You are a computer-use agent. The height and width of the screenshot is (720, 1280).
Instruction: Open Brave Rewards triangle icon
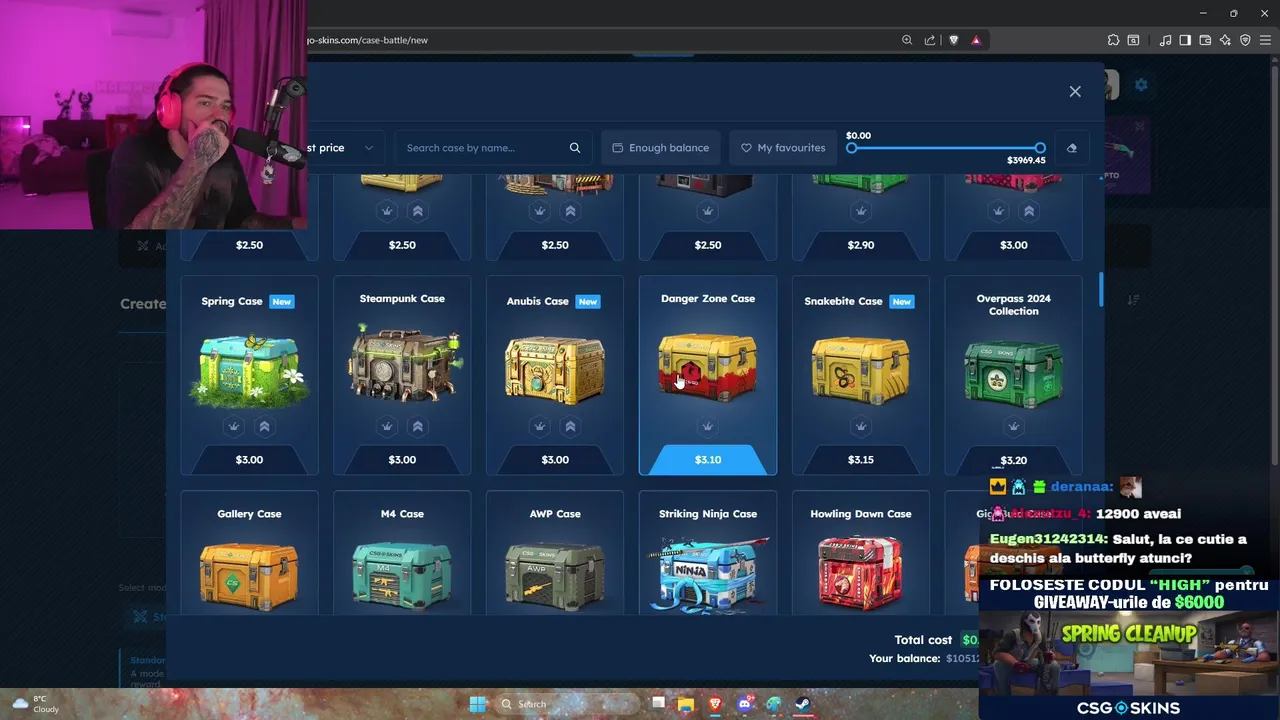pyautogui.click(x=976, y=40)
